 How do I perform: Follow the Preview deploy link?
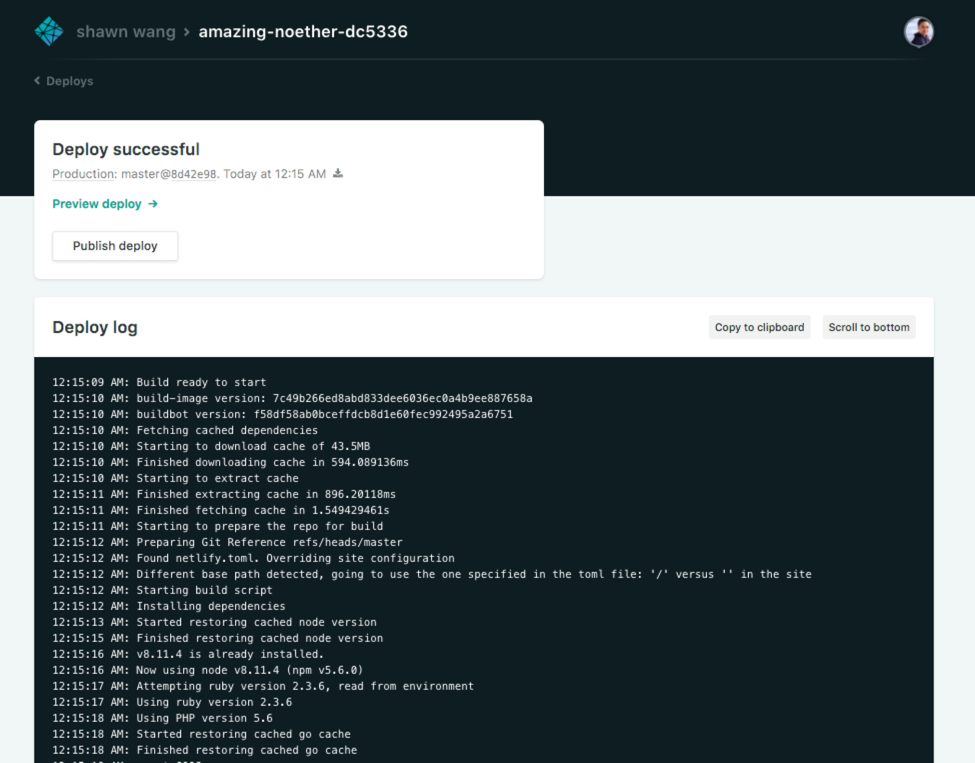98,204
